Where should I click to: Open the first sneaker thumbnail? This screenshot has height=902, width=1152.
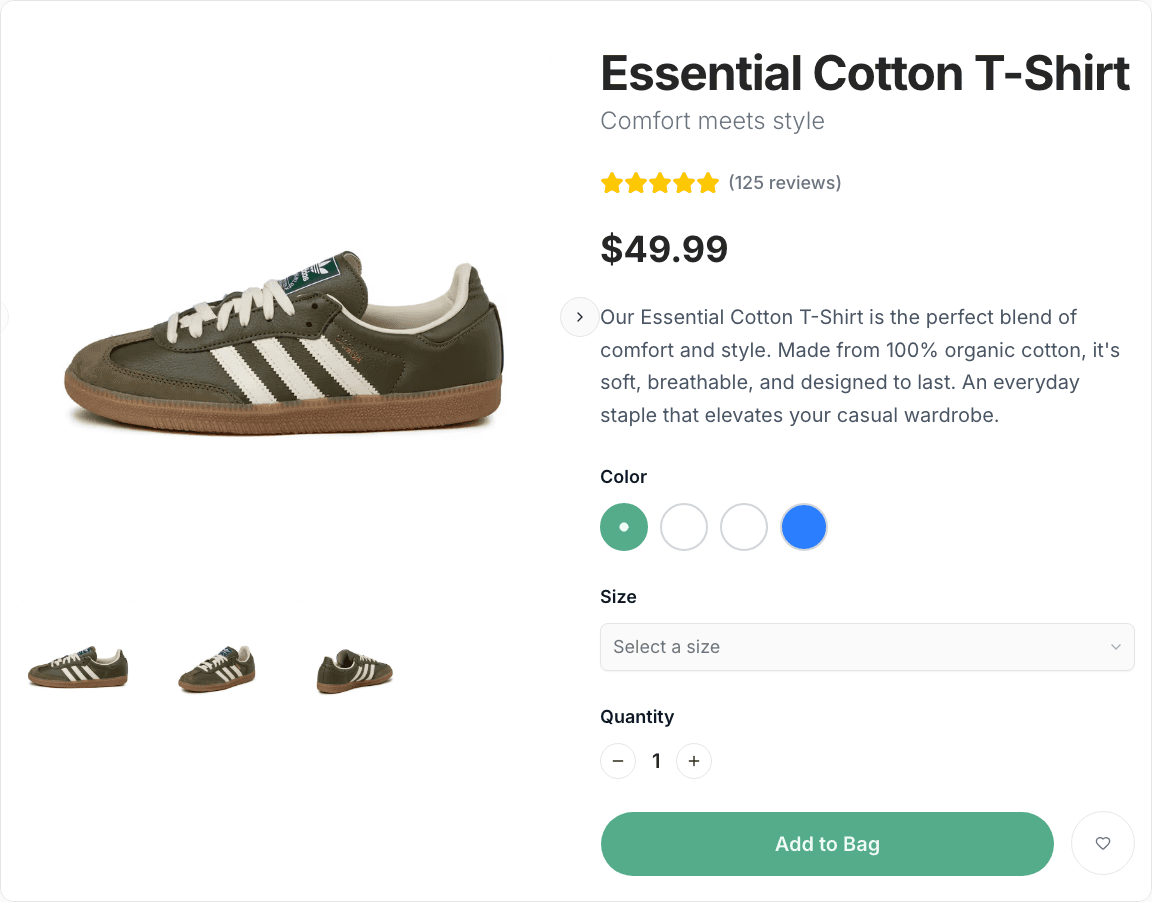coord(78,668)
